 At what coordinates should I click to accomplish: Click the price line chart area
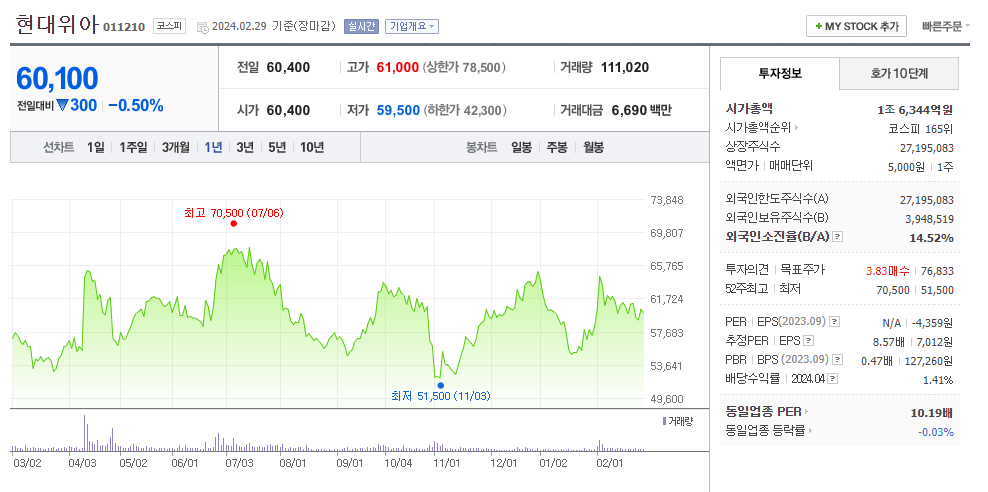(x=328, y=302)
